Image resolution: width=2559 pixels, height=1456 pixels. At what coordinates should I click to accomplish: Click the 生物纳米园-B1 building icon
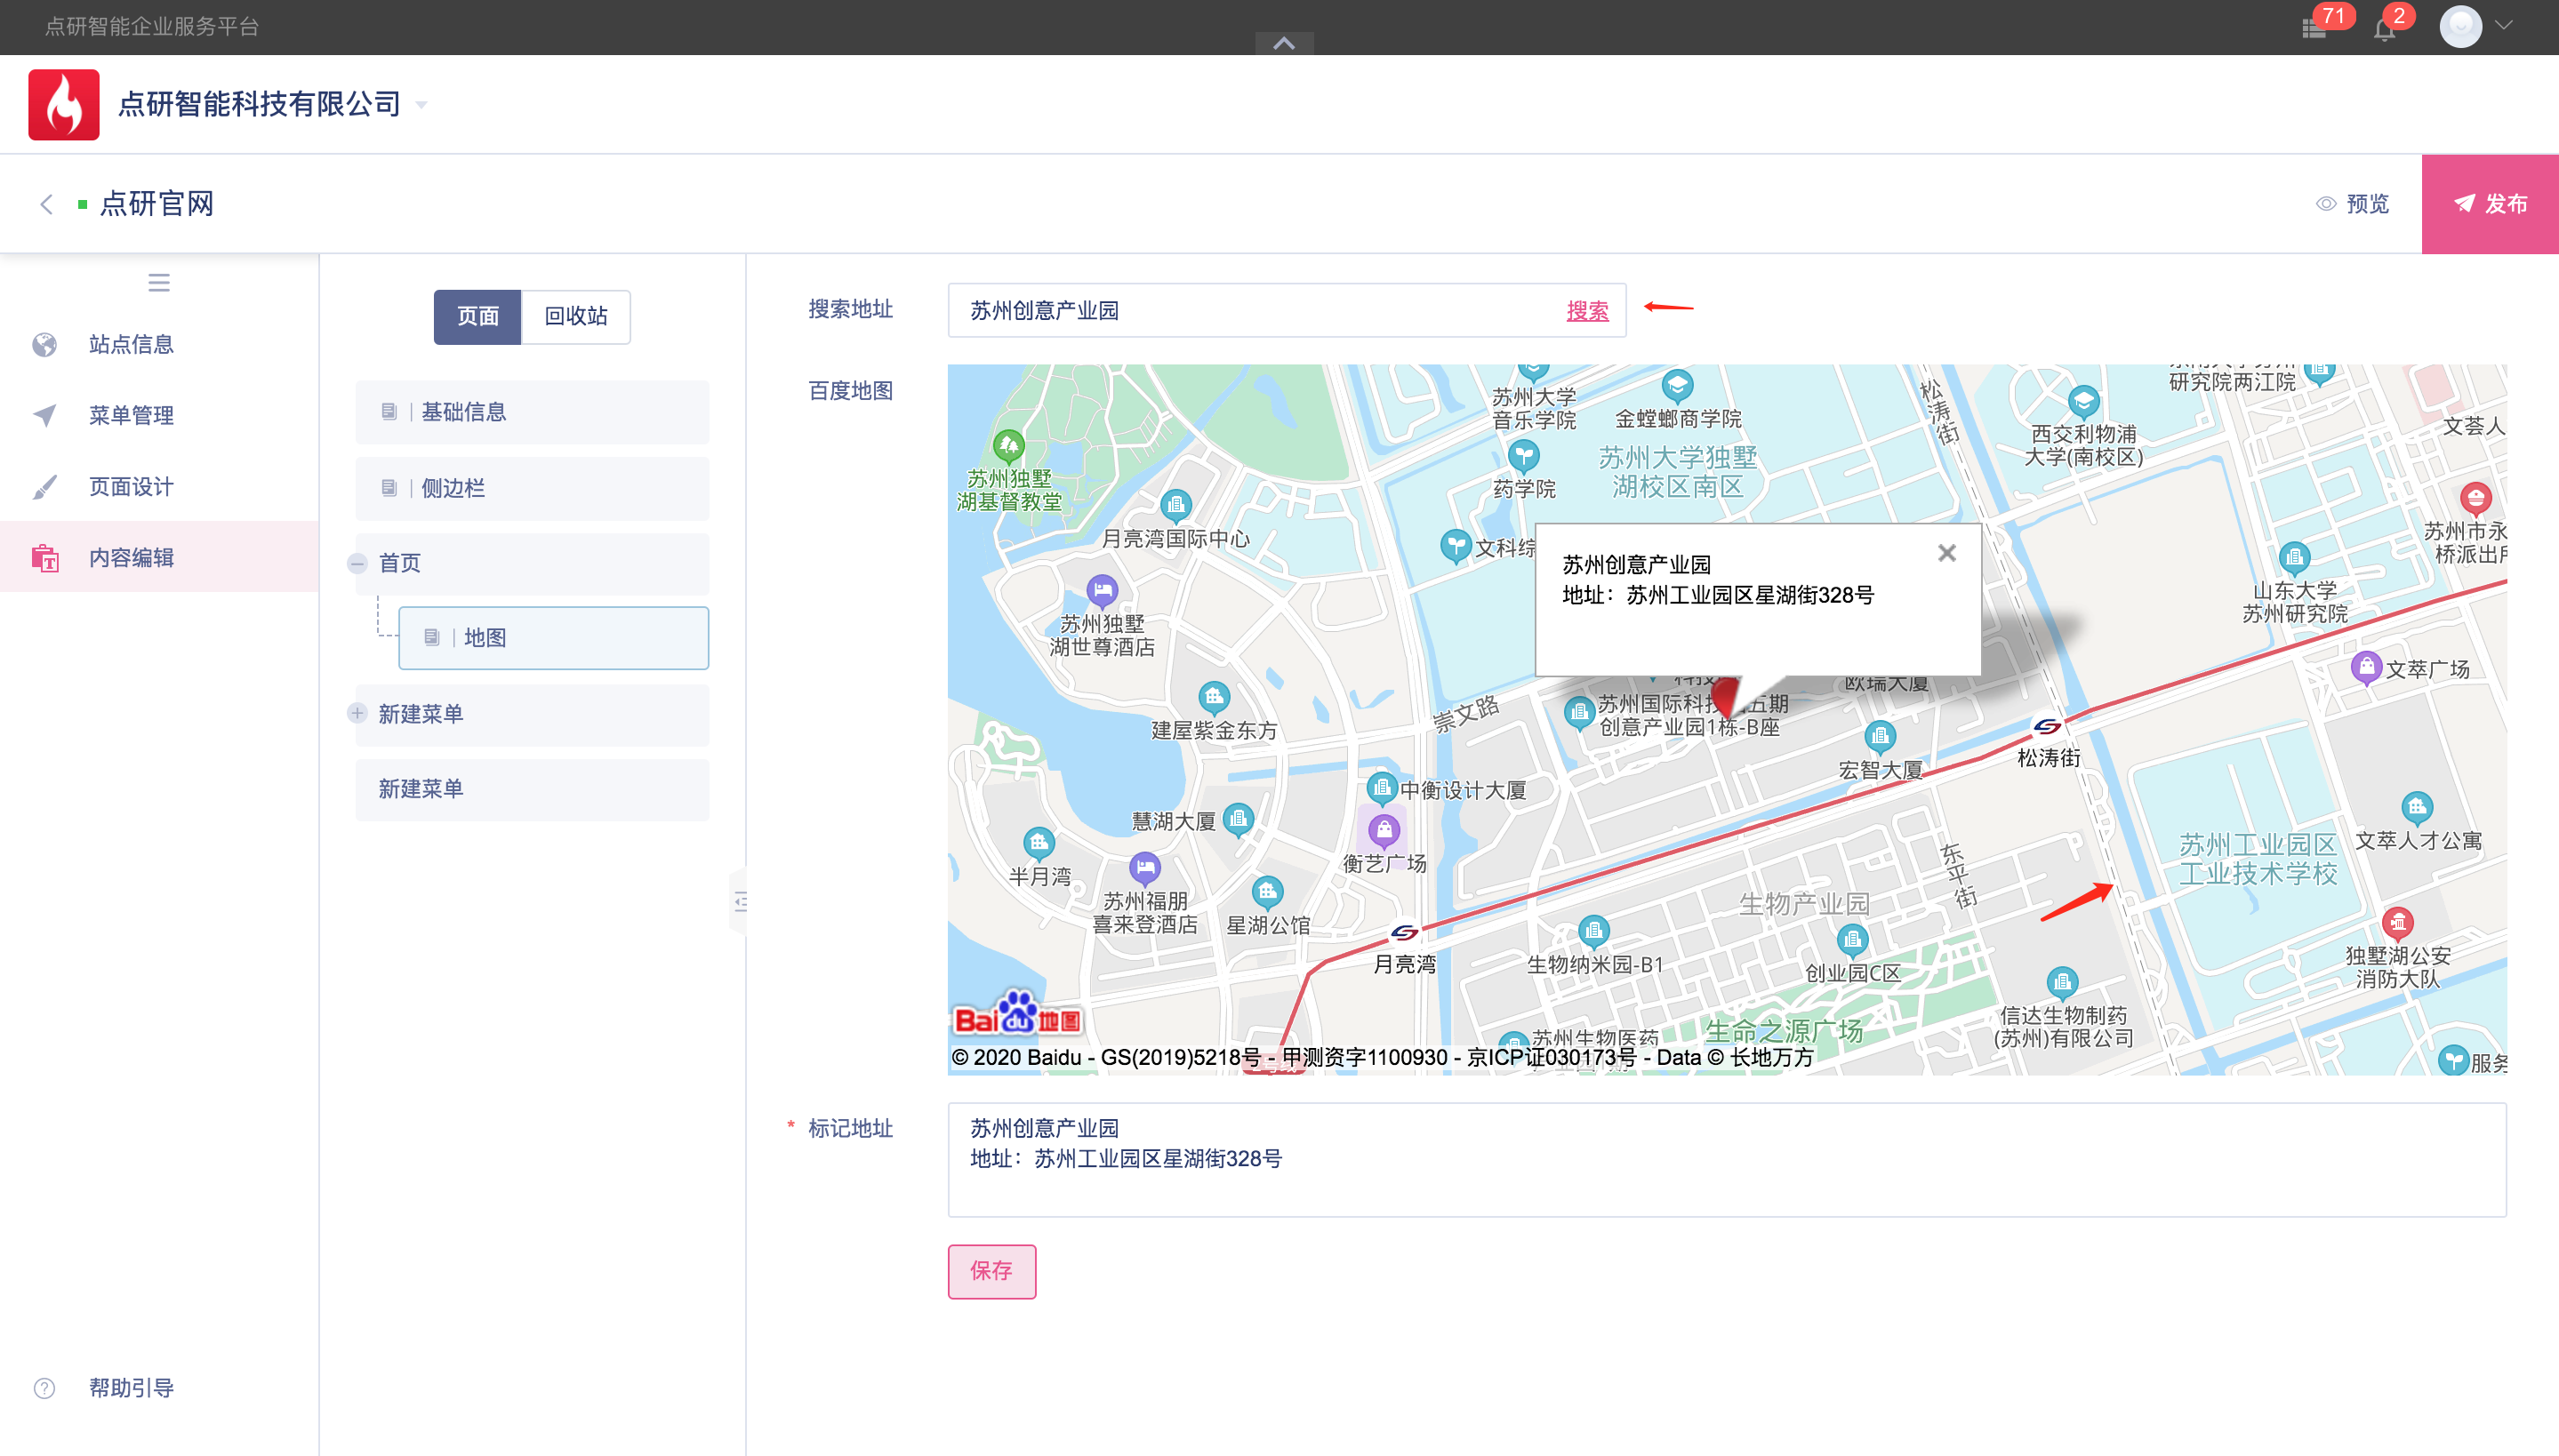1593,932
